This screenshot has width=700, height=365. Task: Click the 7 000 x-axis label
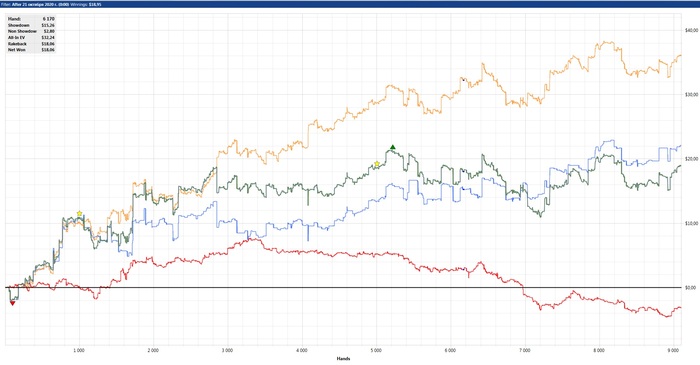click(x=525, y=351)
